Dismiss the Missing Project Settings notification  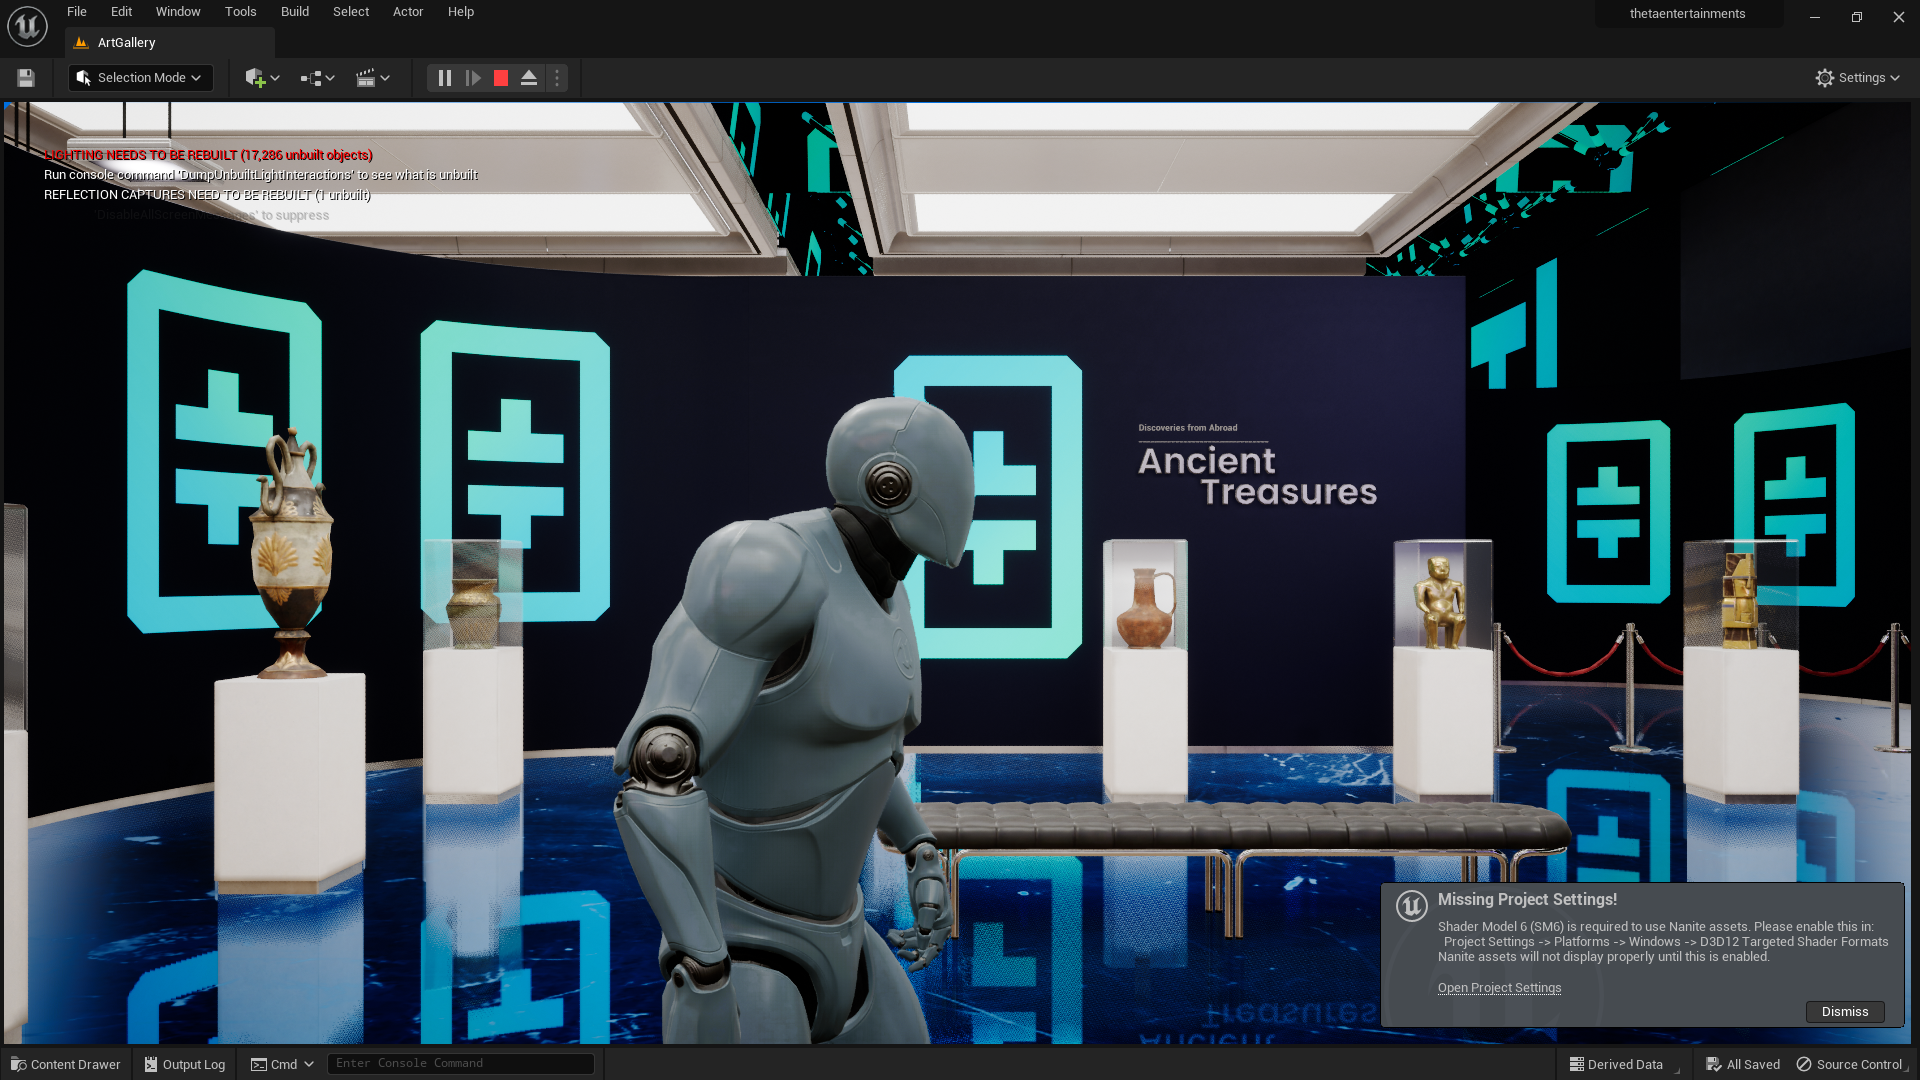point(1844,1012)
